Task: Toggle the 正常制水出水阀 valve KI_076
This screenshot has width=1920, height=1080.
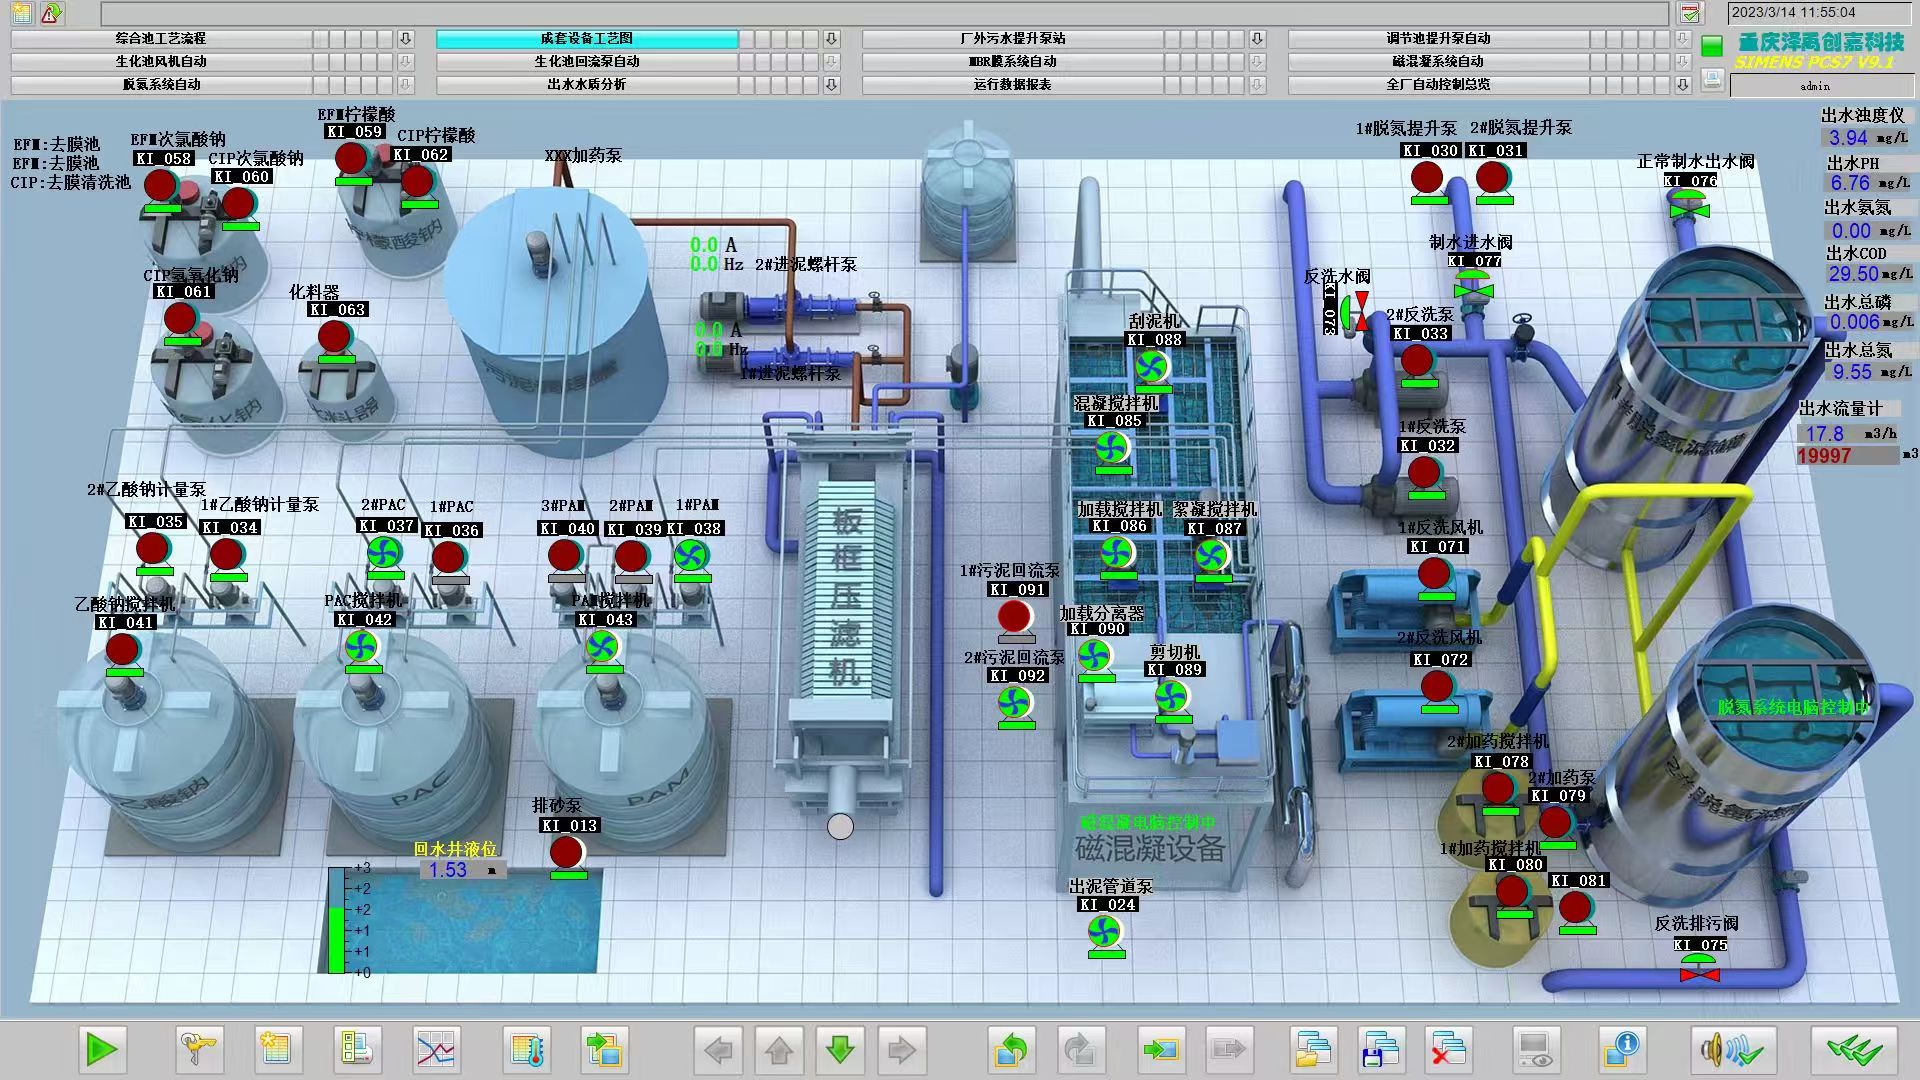Action: [1690, 209]
